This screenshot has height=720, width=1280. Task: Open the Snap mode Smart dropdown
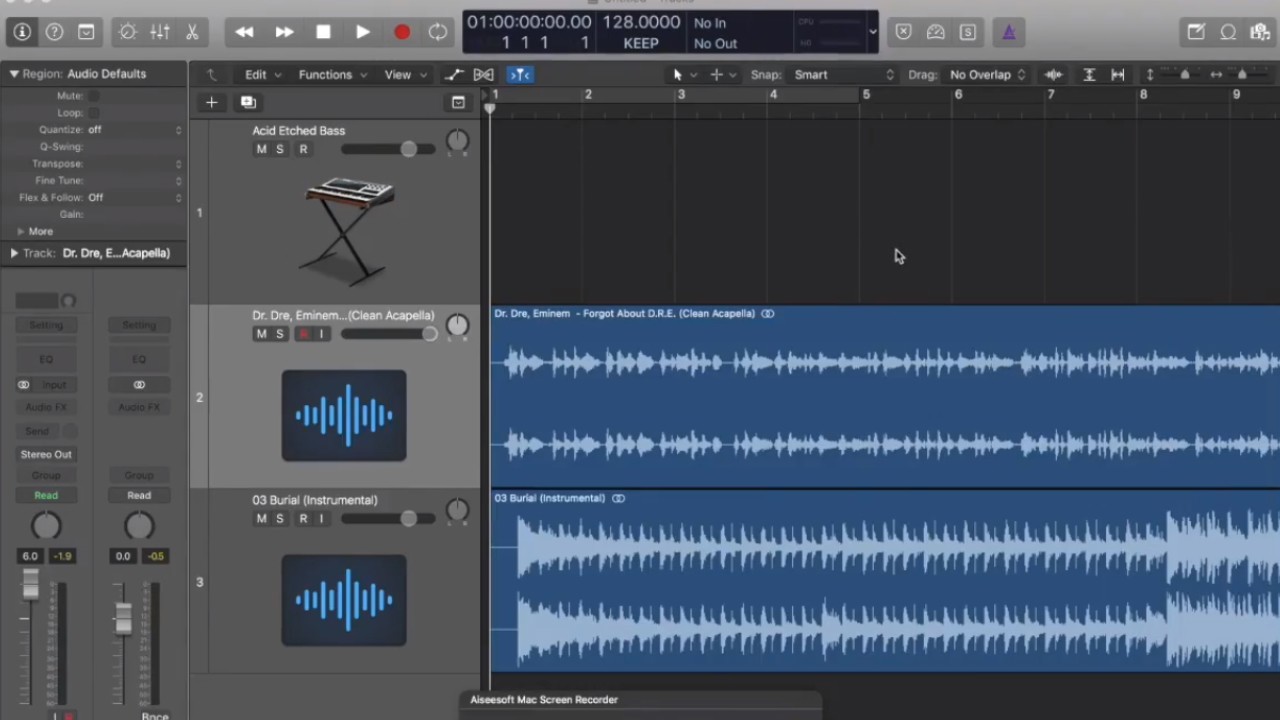(x=840, y=74)
